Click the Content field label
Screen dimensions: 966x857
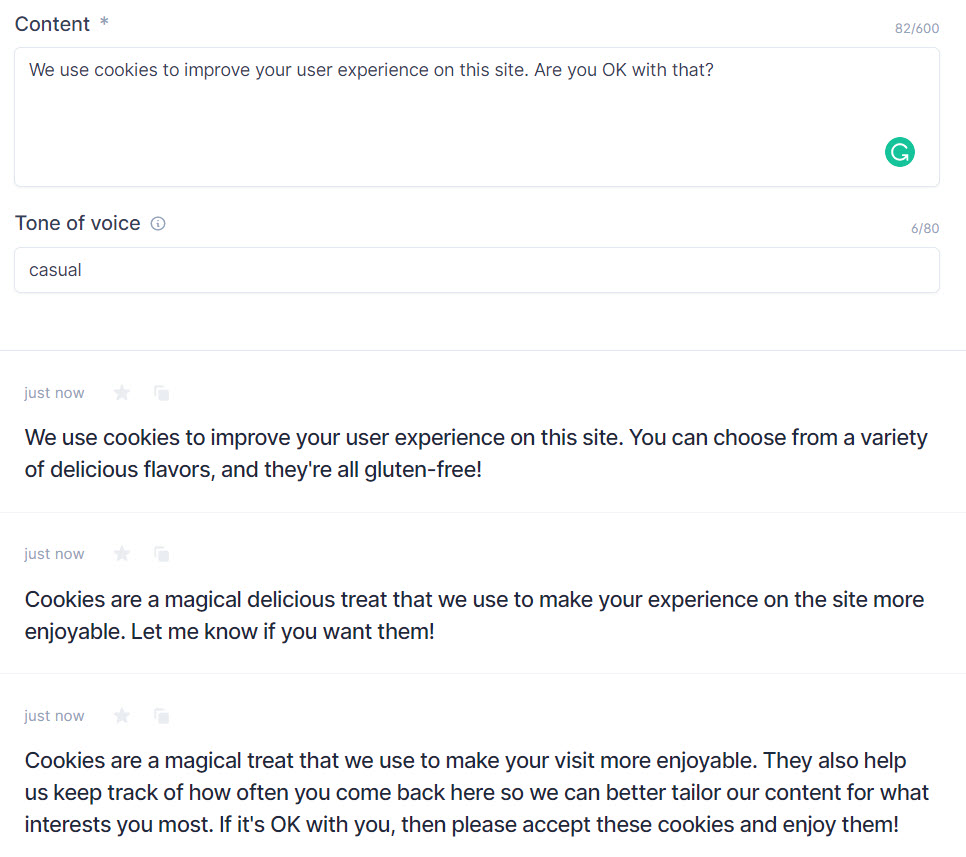click(51, 23)
